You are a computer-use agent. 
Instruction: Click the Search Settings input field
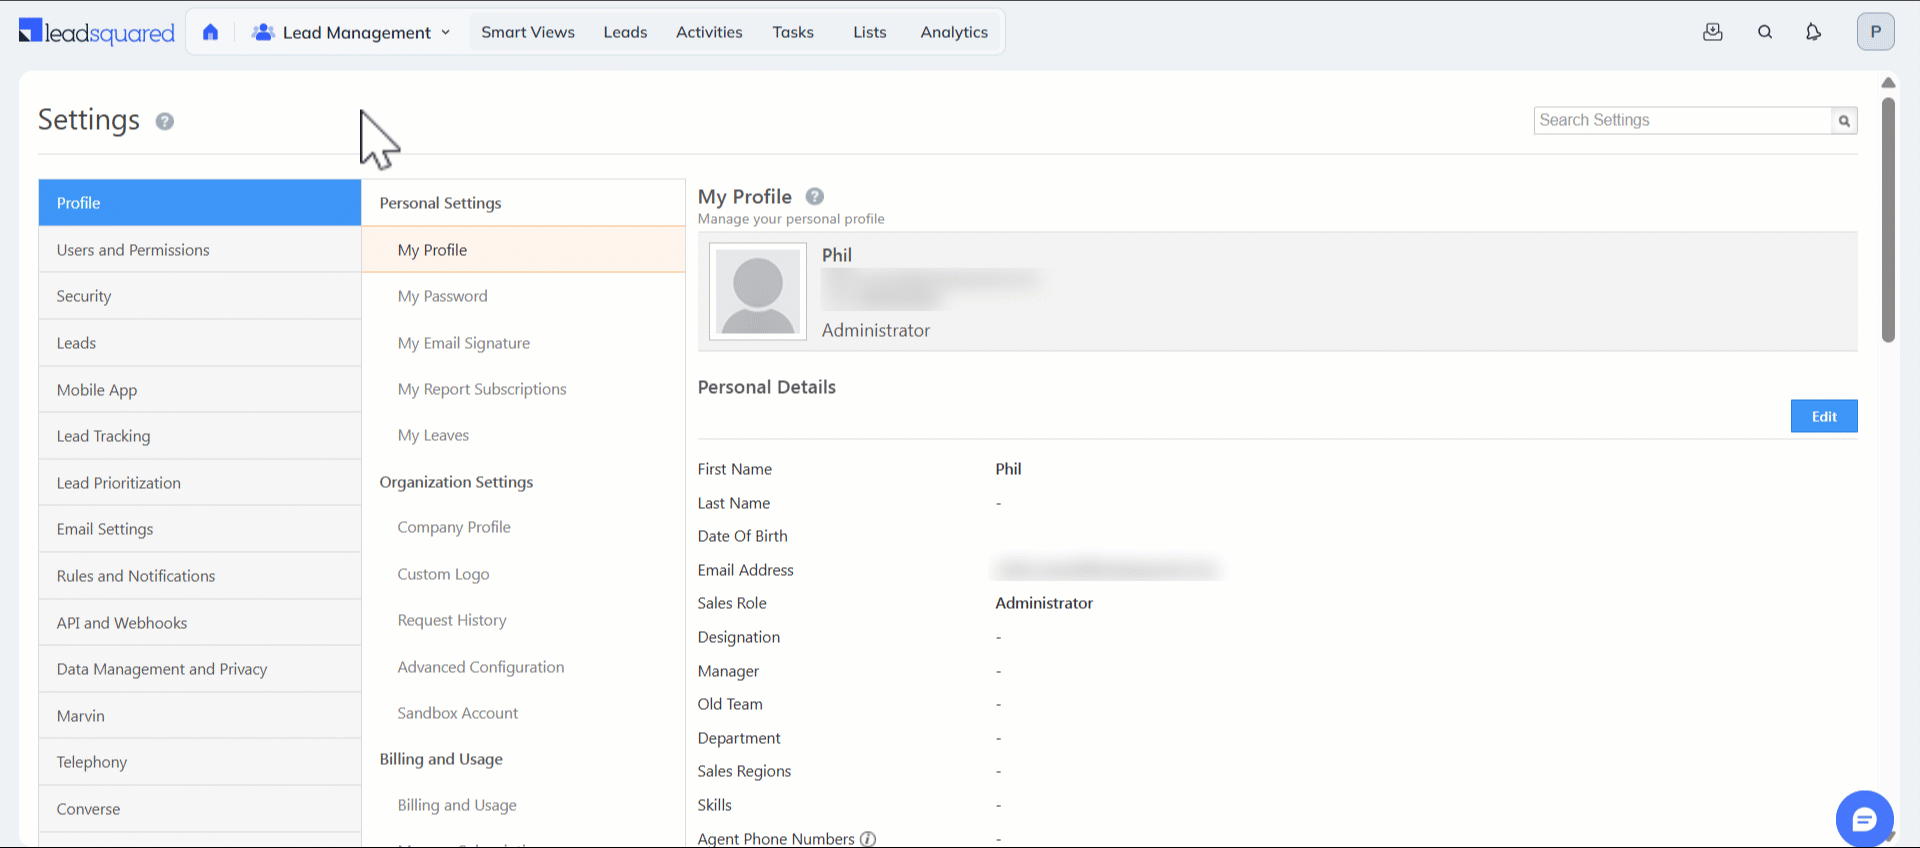point(1682,121)
